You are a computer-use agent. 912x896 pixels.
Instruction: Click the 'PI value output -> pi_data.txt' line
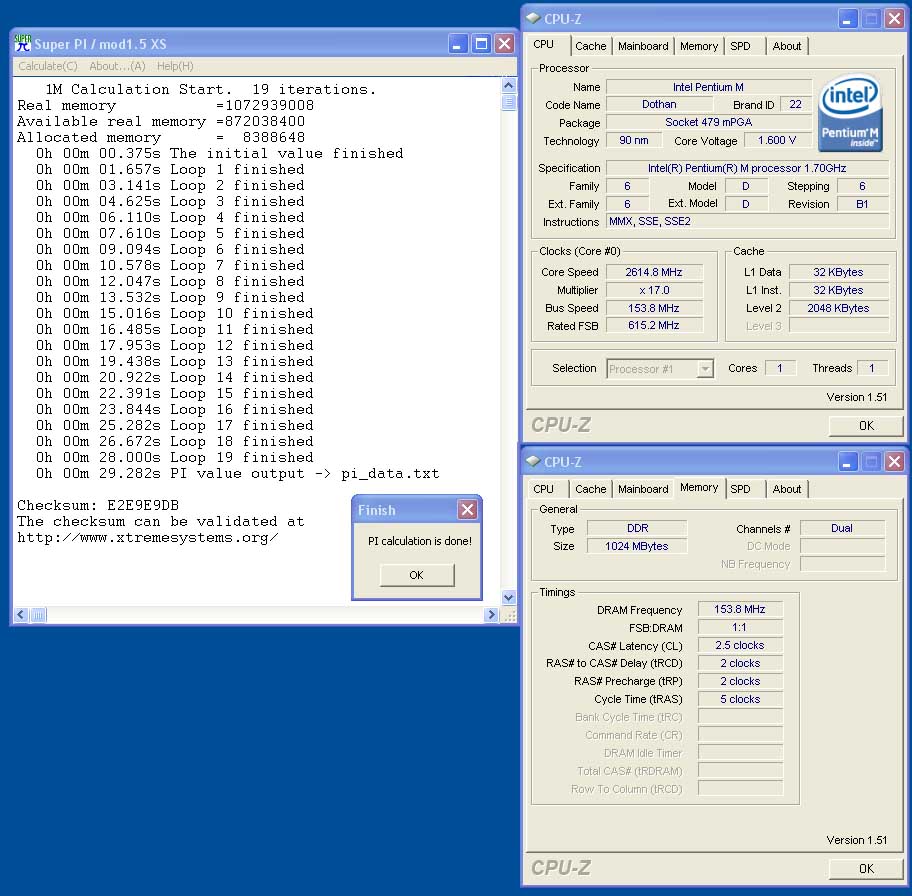click(x=237, y=473)
